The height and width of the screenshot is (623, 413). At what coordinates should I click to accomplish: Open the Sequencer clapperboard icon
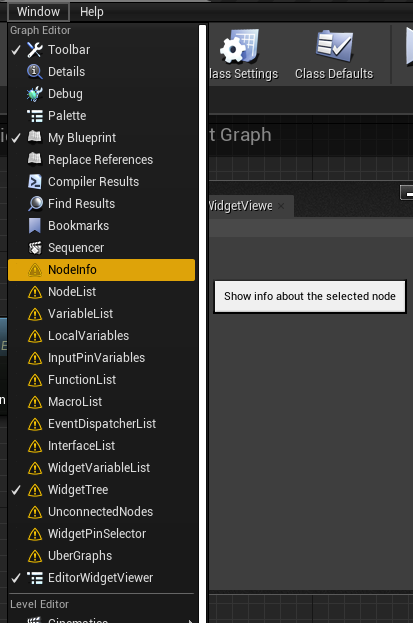click(x=35, y=248)
